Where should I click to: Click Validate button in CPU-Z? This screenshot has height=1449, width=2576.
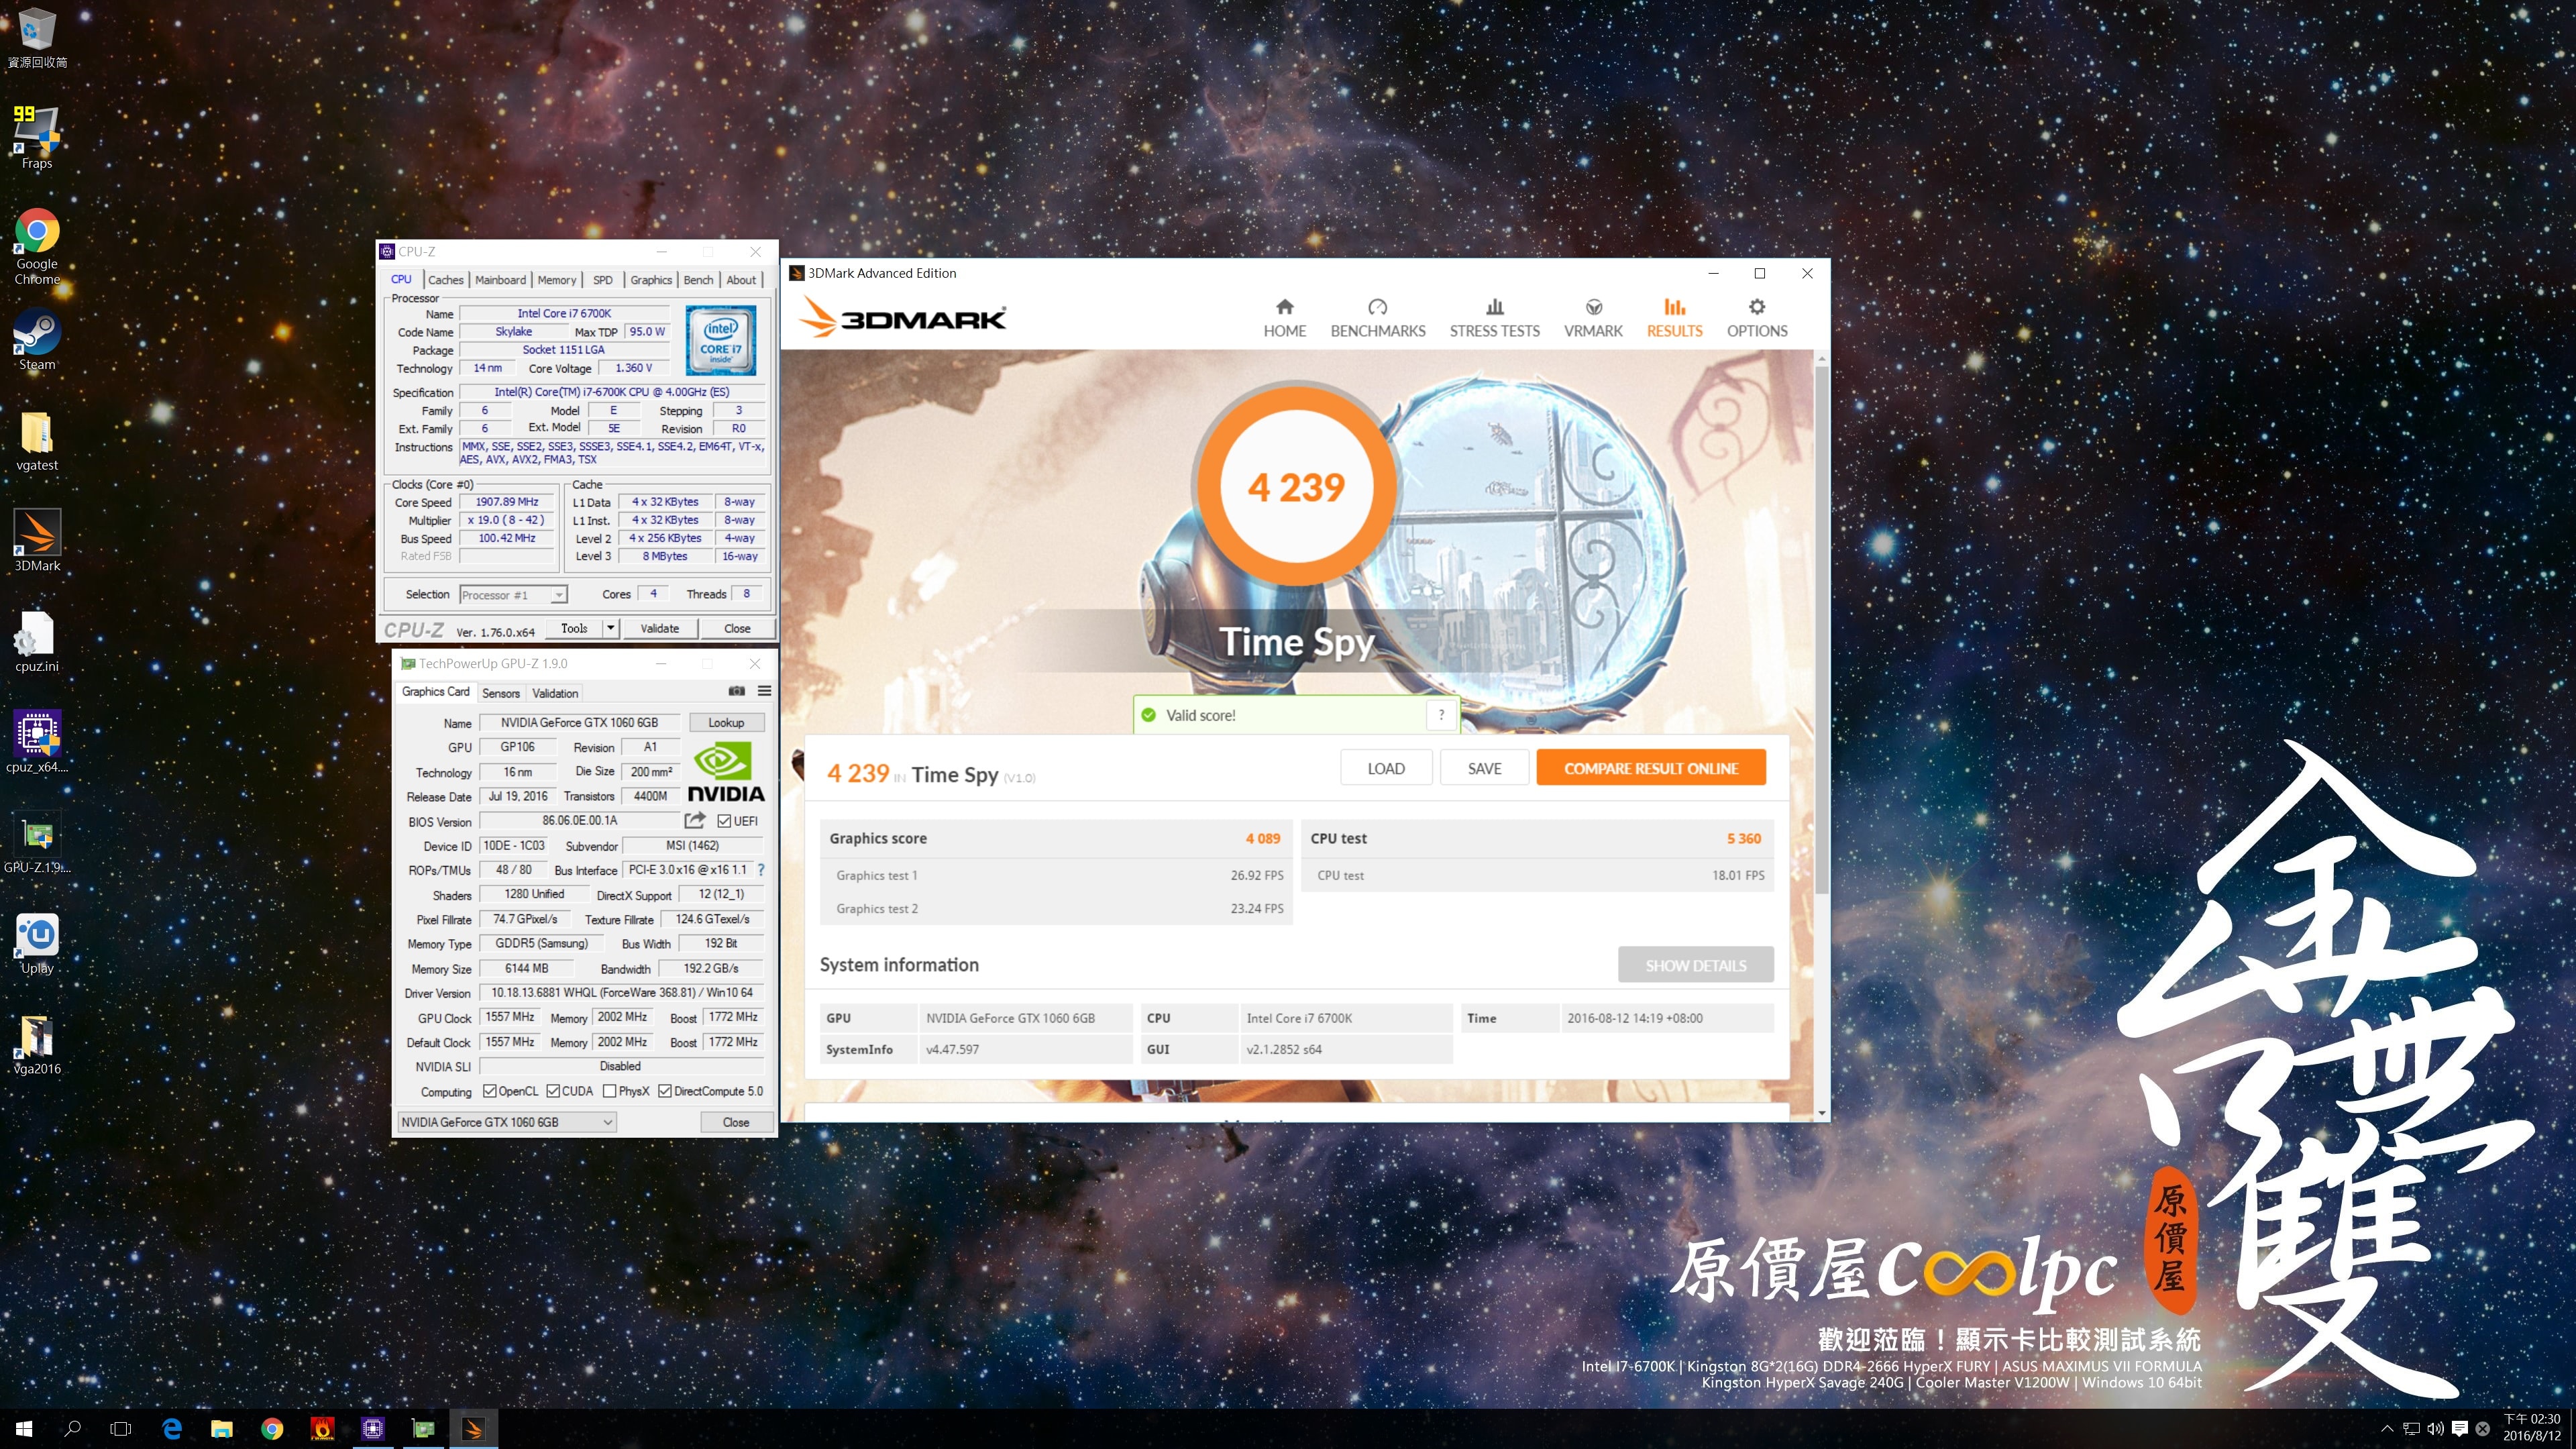tap(659, 628)
